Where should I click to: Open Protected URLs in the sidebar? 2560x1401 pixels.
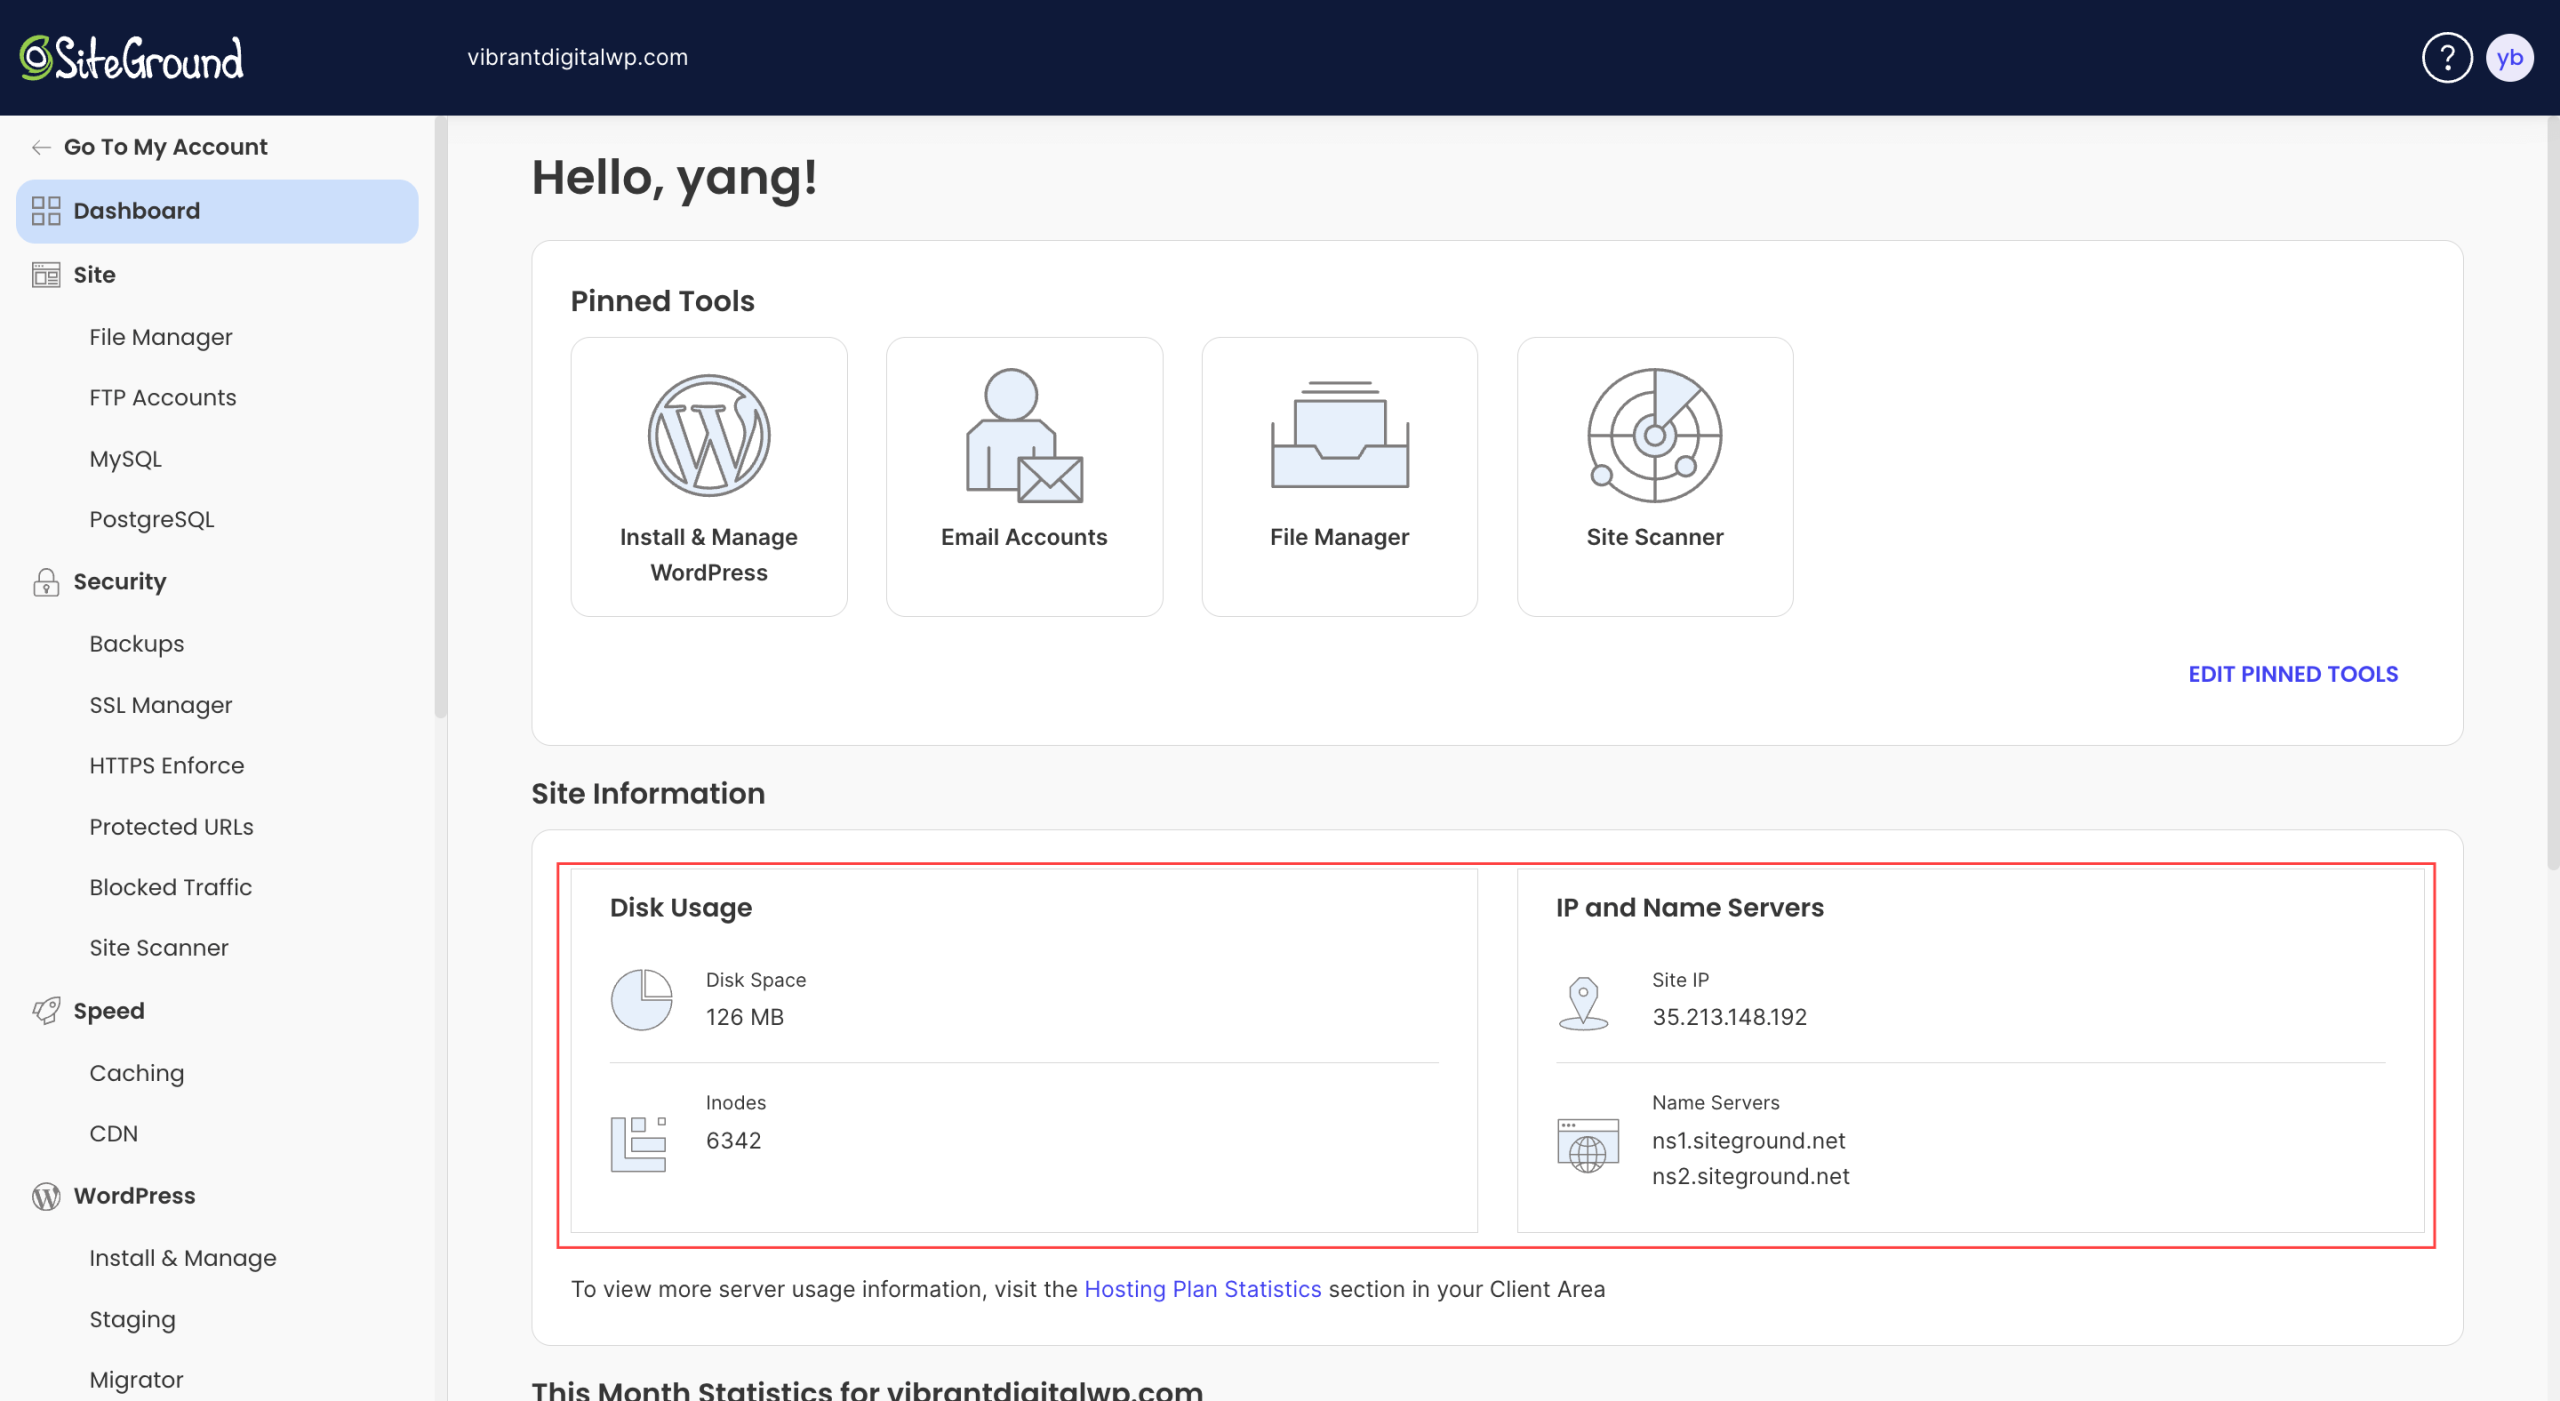[171, 827]
